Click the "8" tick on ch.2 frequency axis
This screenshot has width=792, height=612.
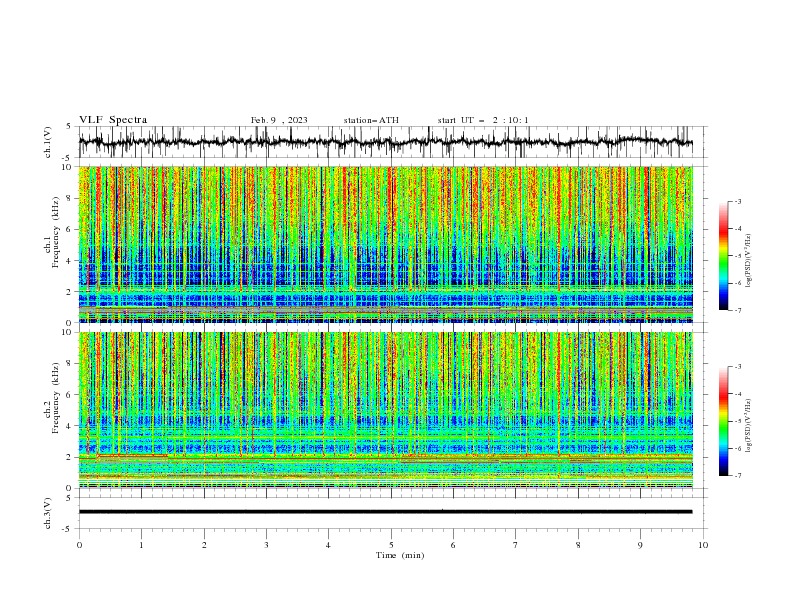coord(70,364)
